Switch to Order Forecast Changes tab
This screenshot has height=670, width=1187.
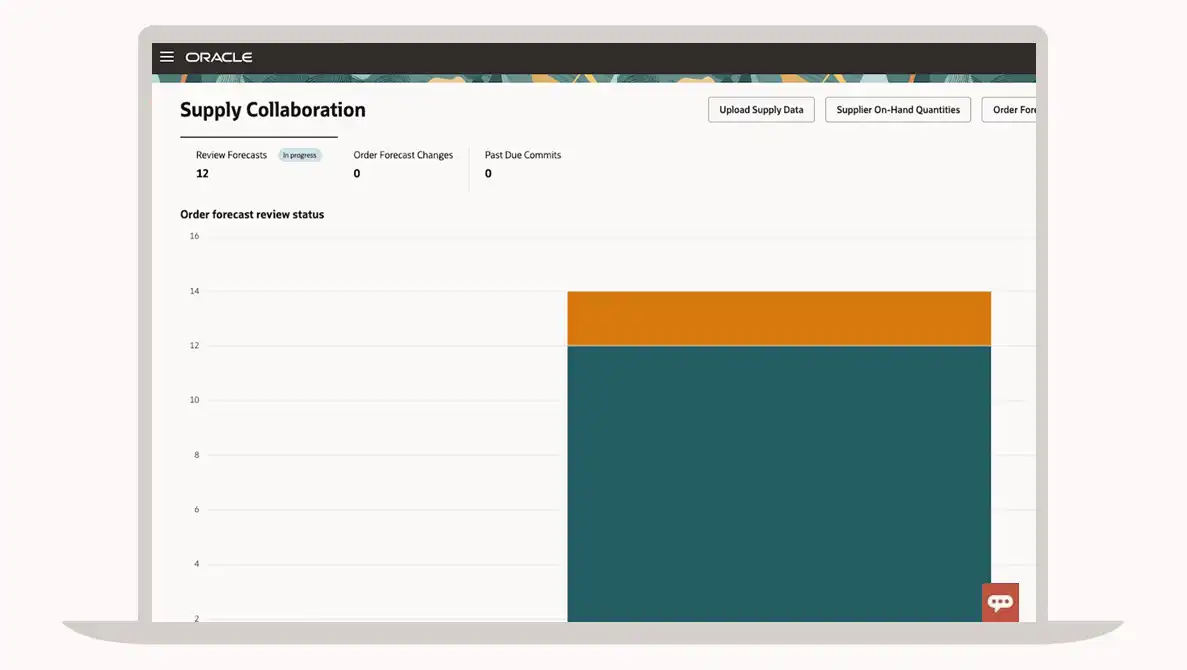pos(403,155)
